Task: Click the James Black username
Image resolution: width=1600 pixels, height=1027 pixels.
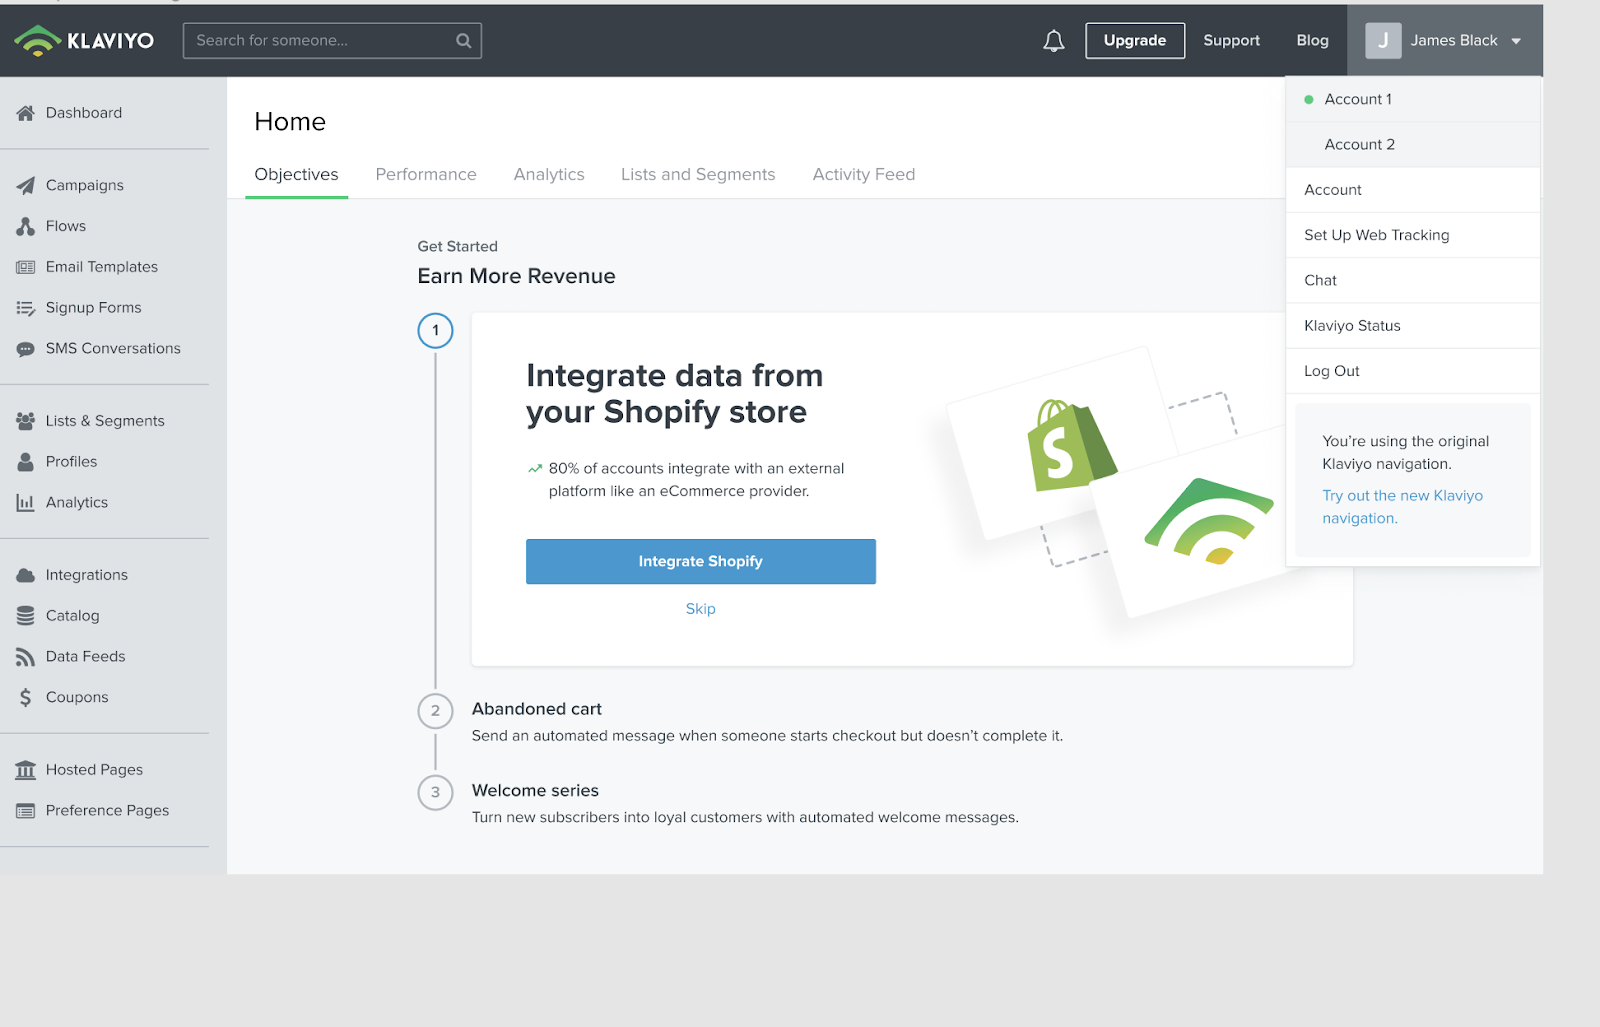Action: click(1454, 41)
